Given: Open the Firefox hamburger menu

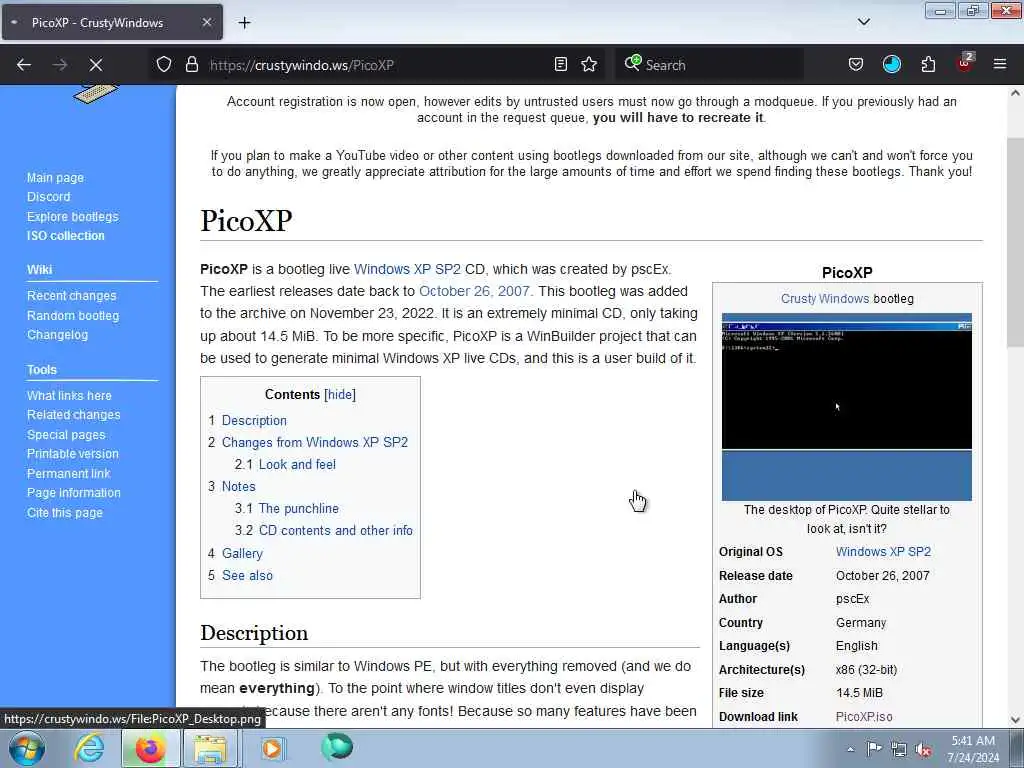Looking at the screenshot, I should point(1000,65).
